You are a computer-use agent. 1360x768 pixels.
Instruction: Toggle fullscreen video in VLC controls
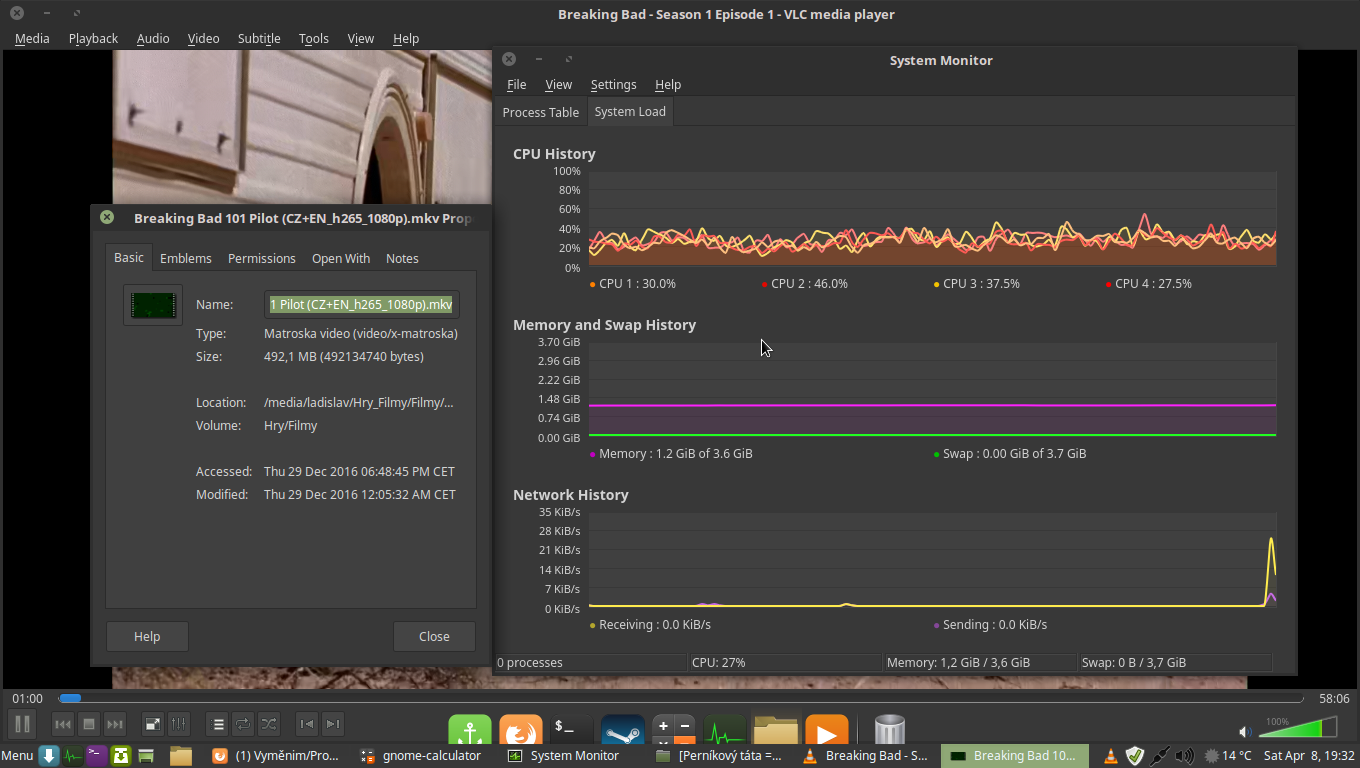pos(152,724)
